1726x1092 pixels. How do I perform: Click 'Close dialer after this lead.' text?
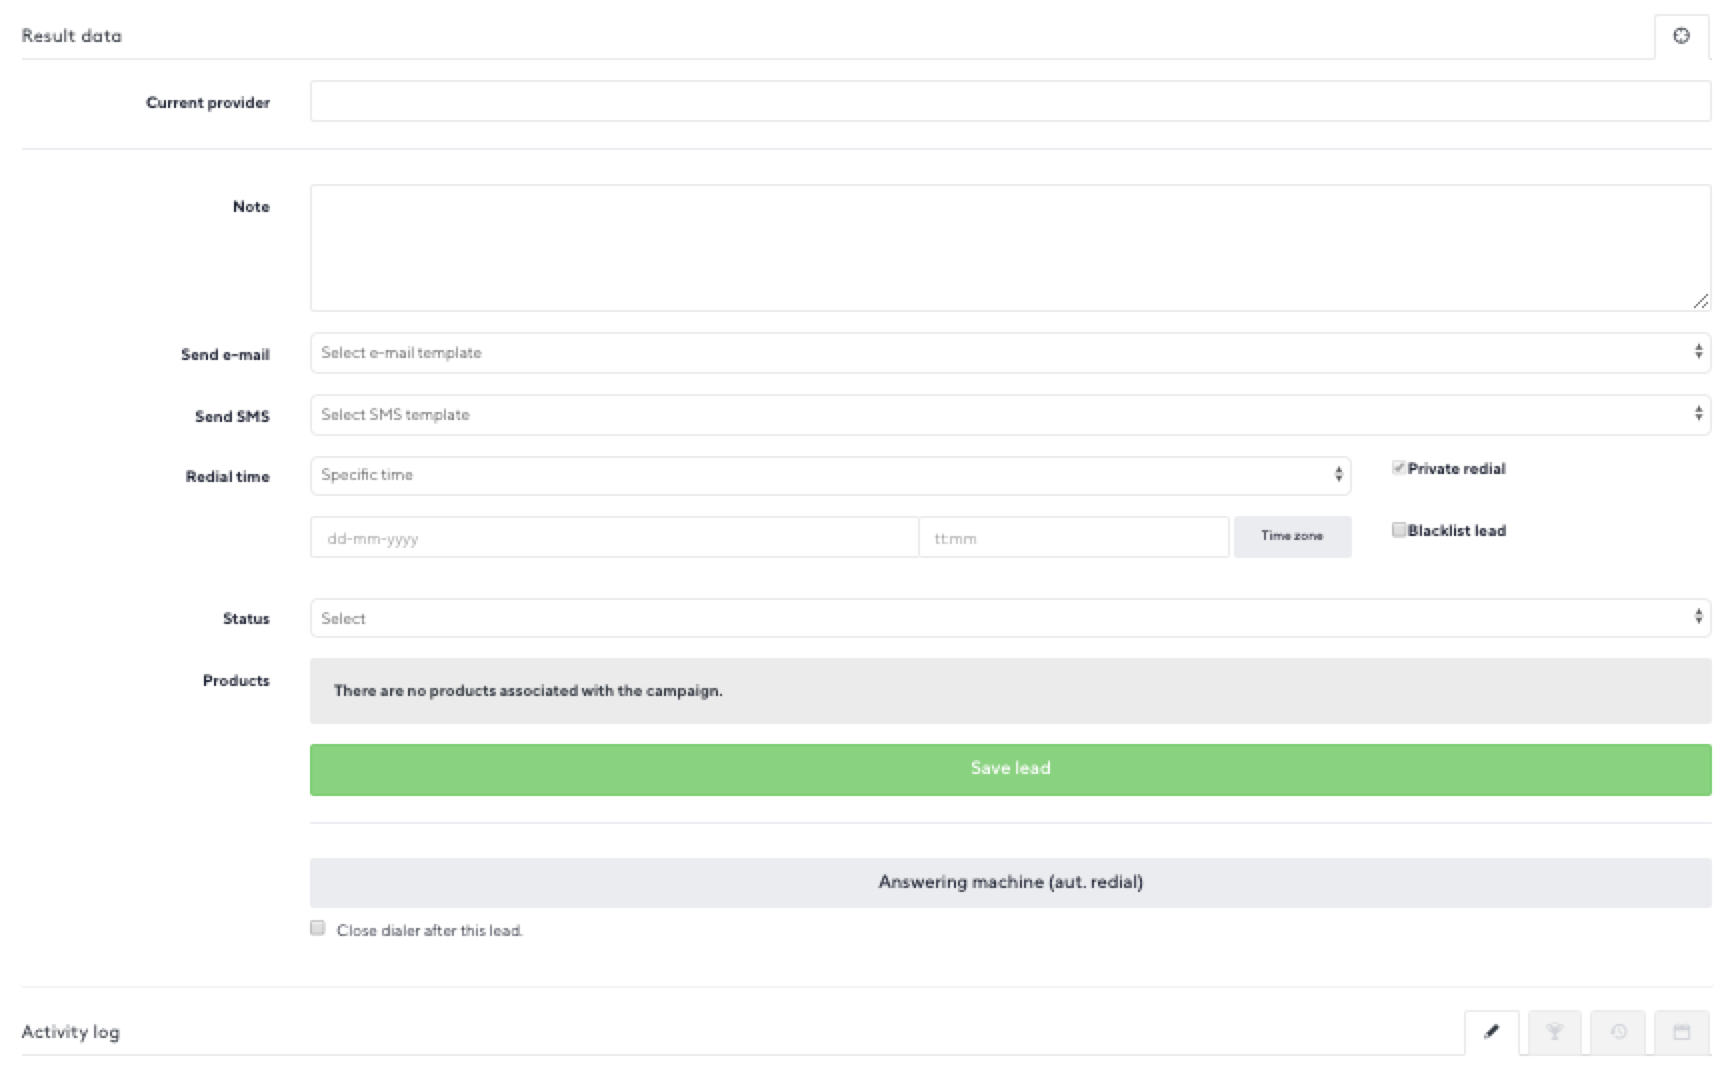tap(430, 931)
